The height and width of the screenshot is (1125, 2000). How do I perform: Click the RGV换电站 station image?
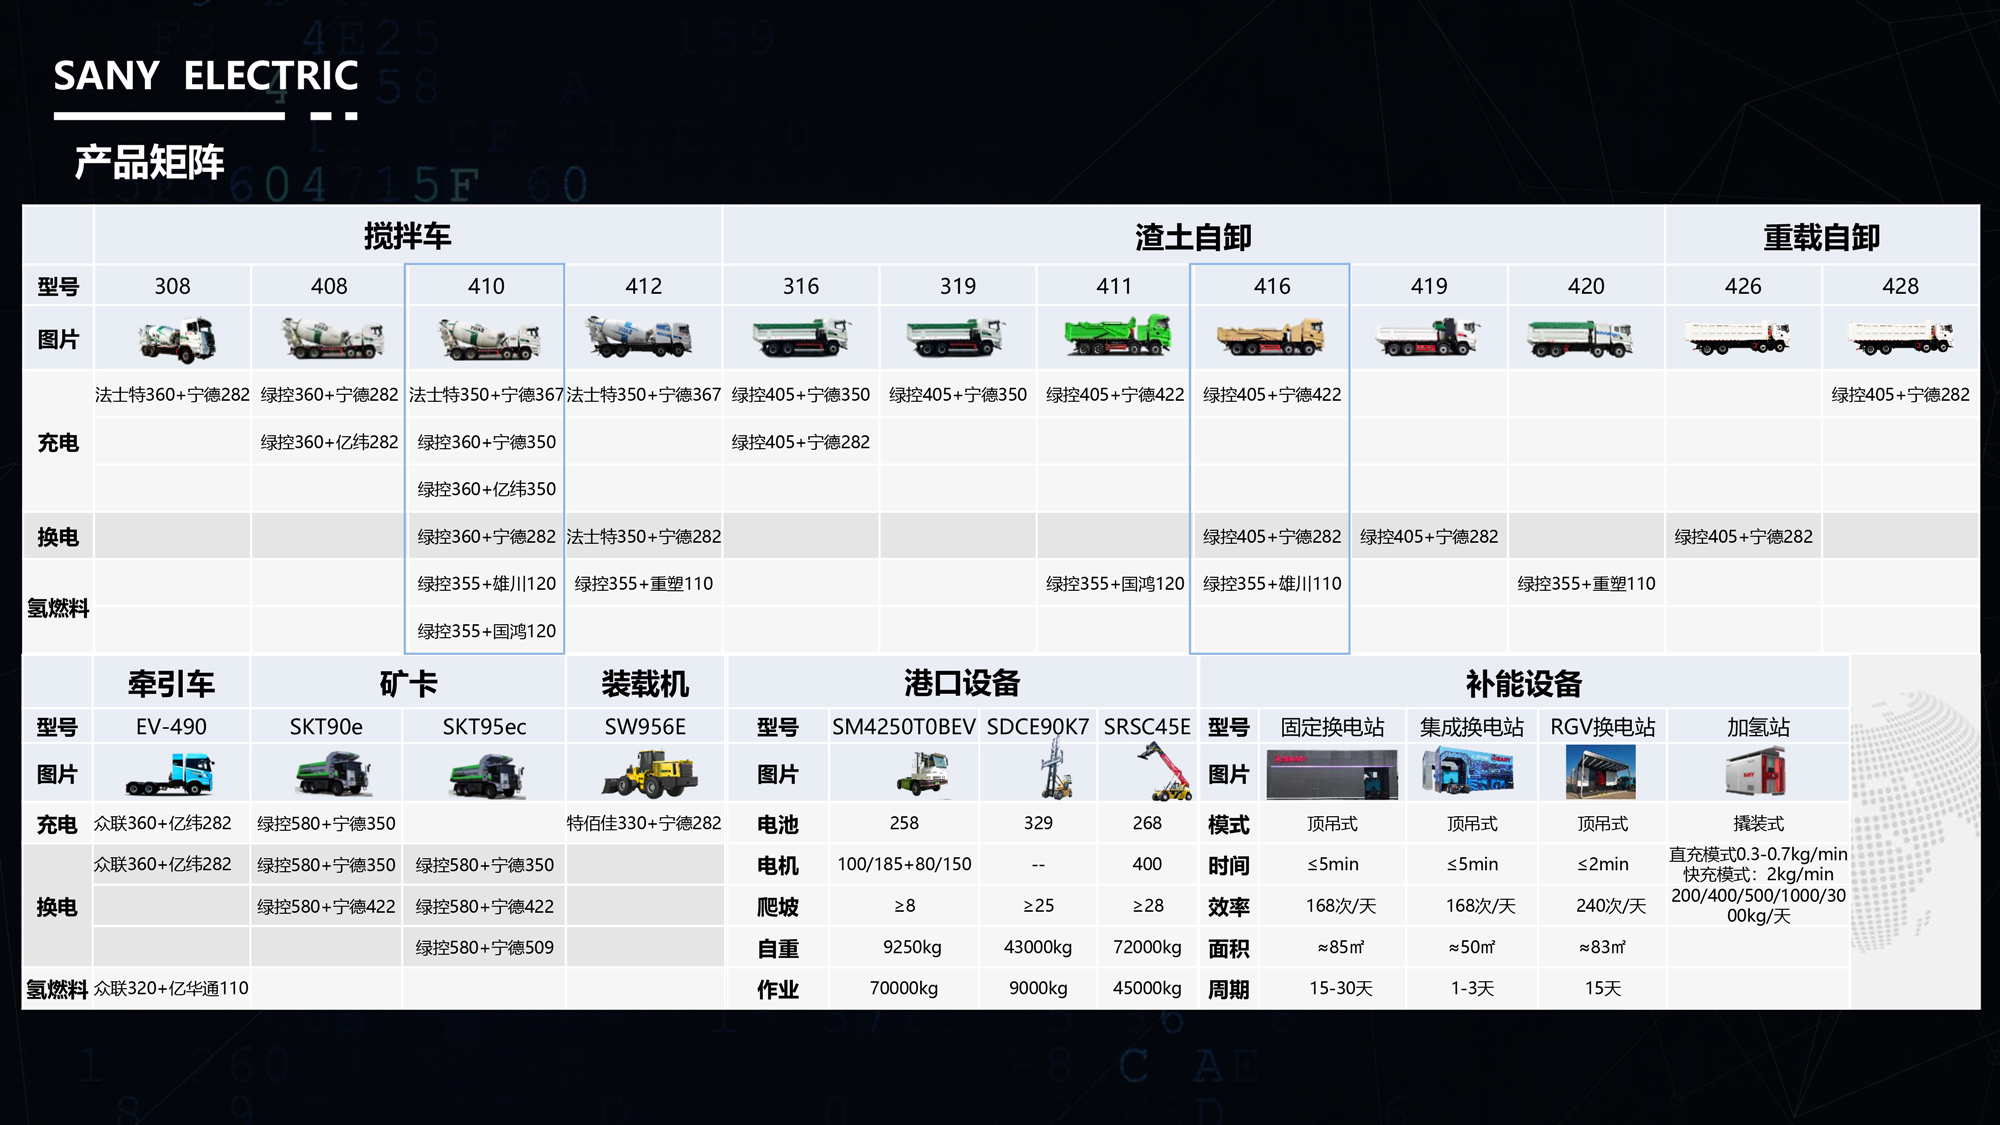coord(1601,772)
